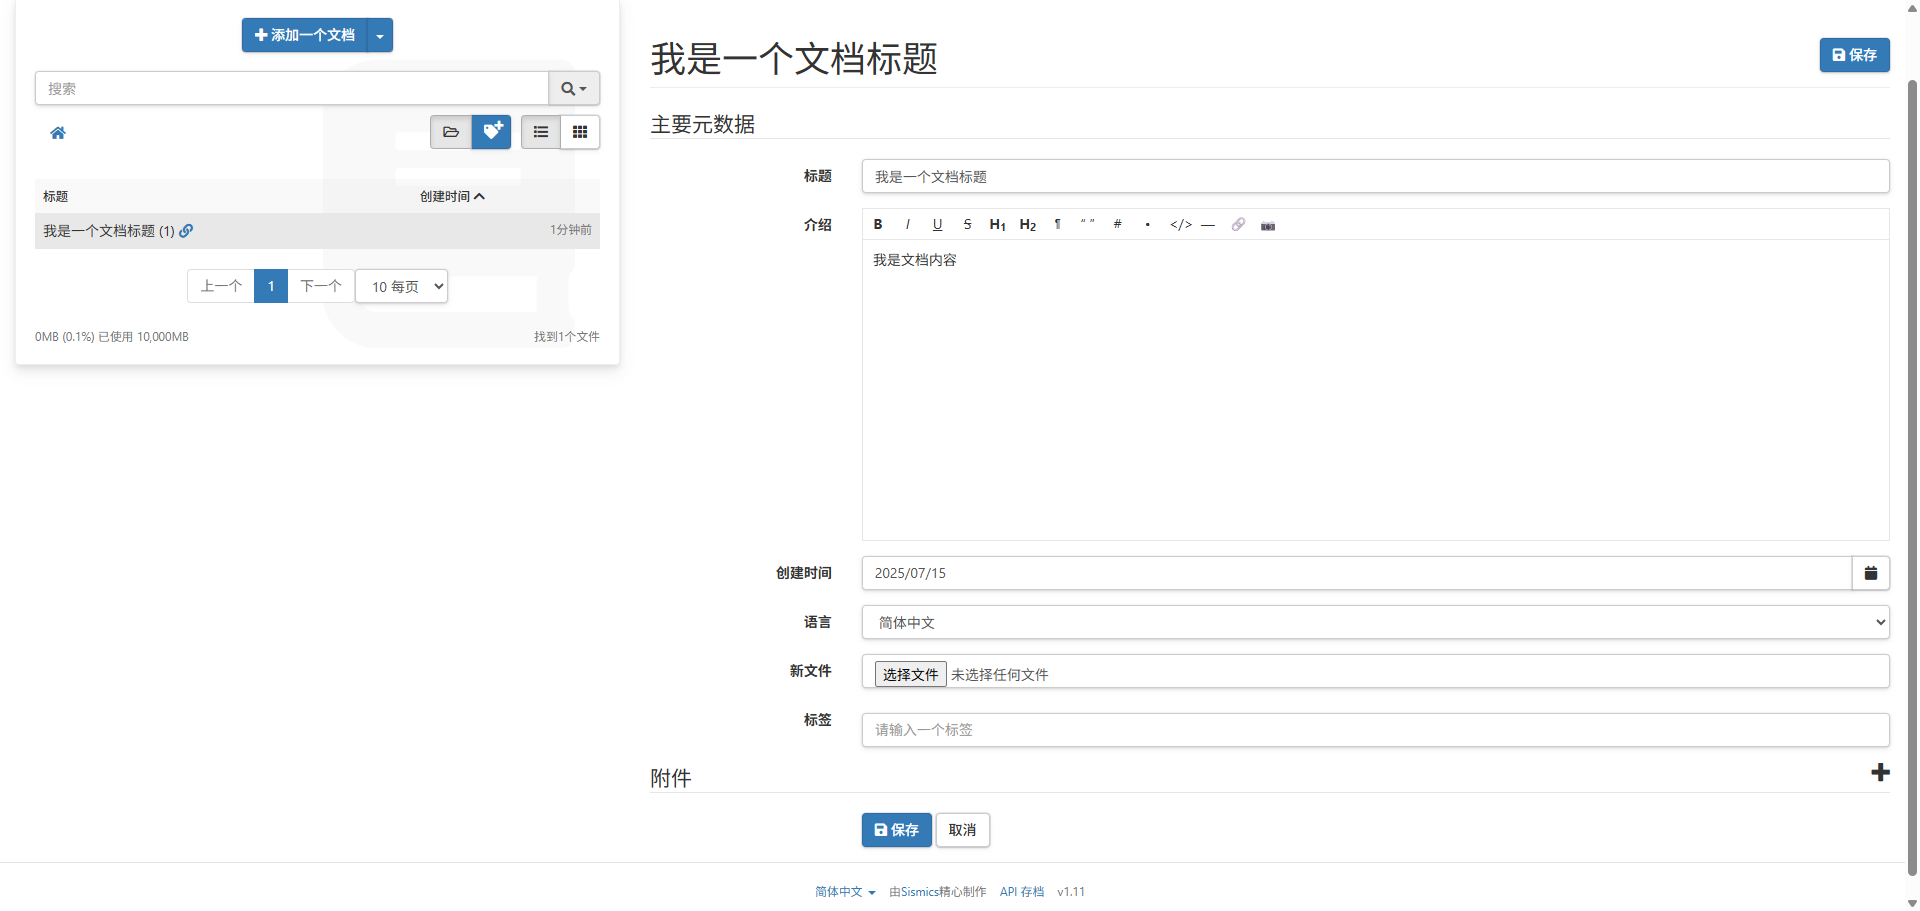The image size is (1920, 911).
Task: Insert an image with the camera icon
Action: pyautogui.click(x=1268, y=225)
